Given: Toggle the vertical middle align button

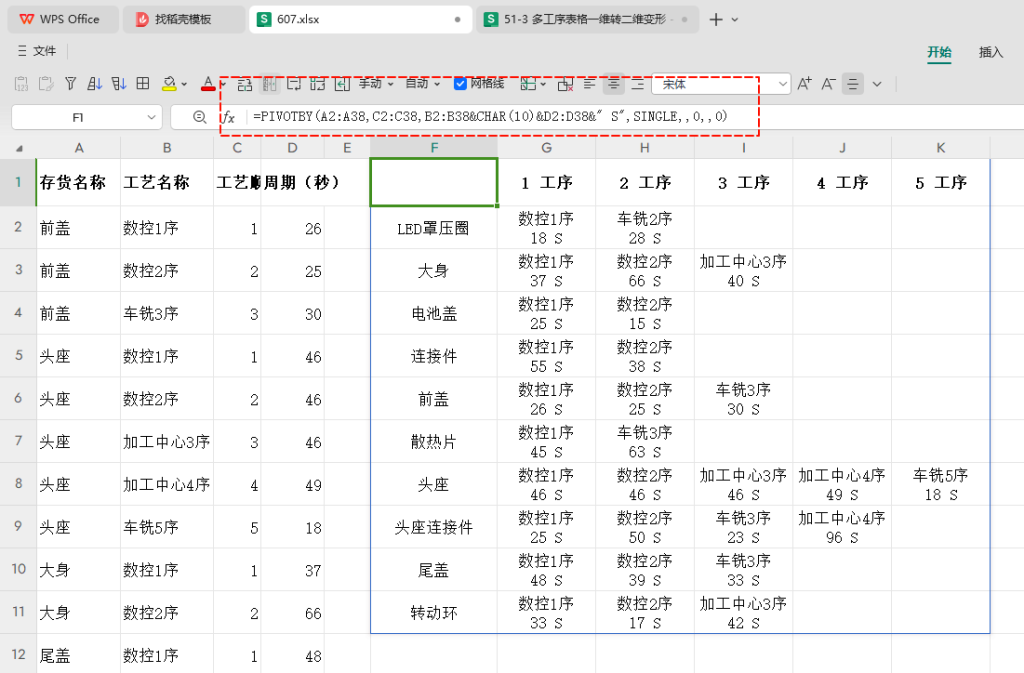Looking at the screenshot, I should [852, 84].
